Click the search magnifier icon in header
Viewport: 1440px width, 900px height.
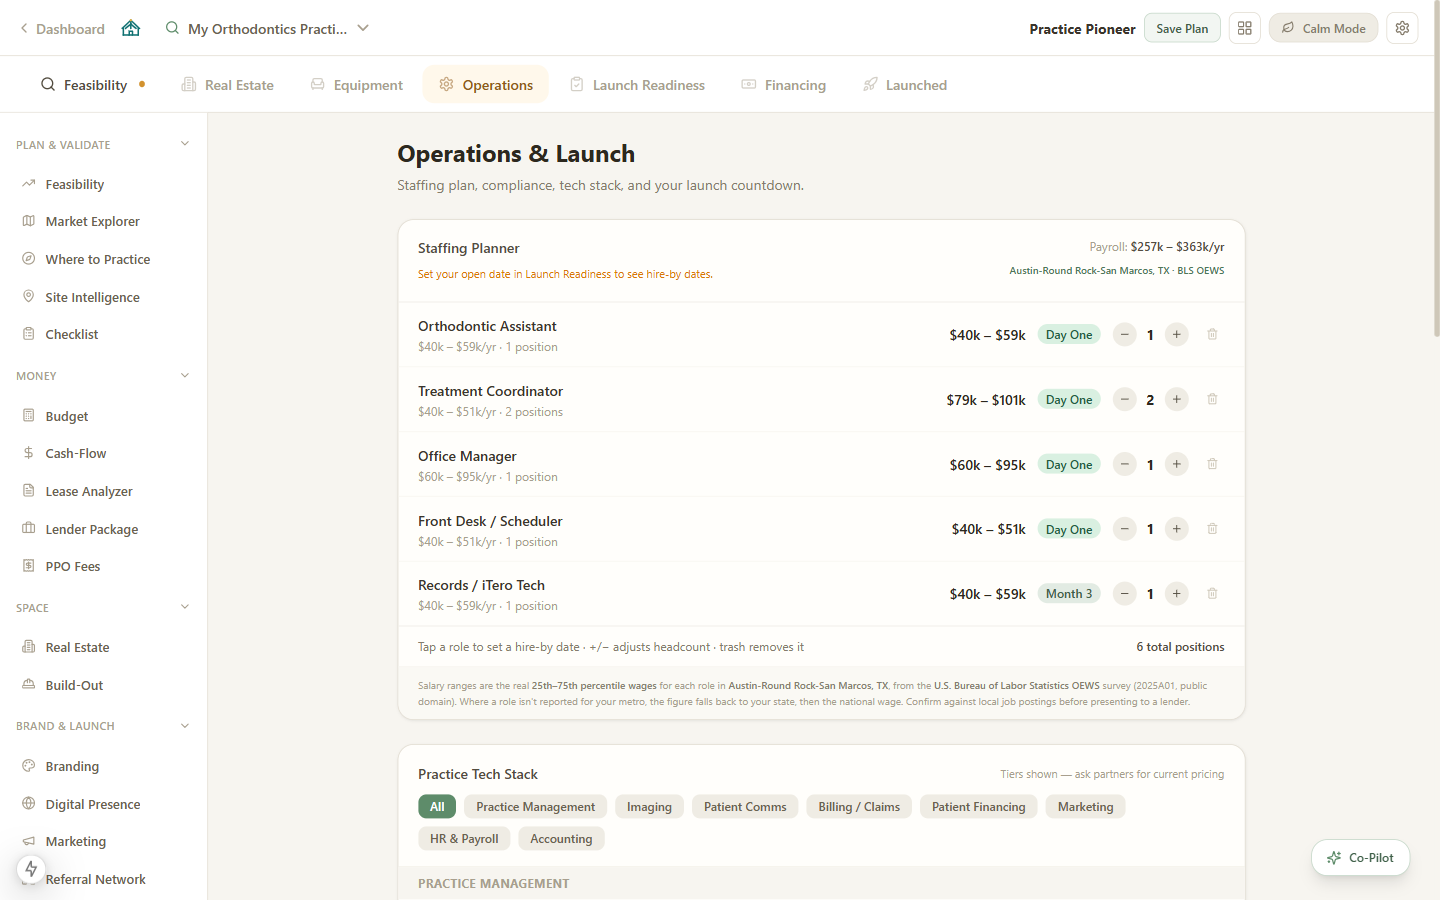point(172,28)
